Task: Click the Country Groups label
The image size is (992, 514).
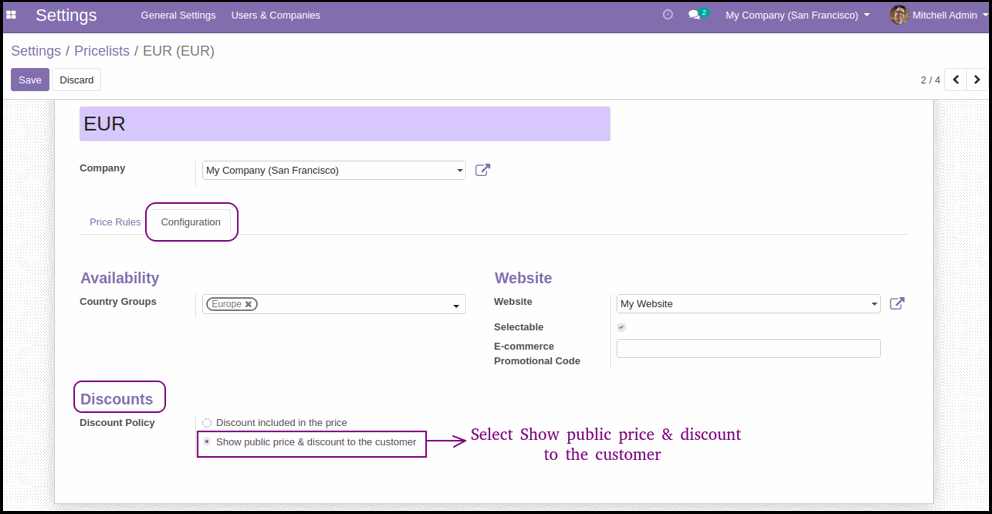Action: coord(118,301)
